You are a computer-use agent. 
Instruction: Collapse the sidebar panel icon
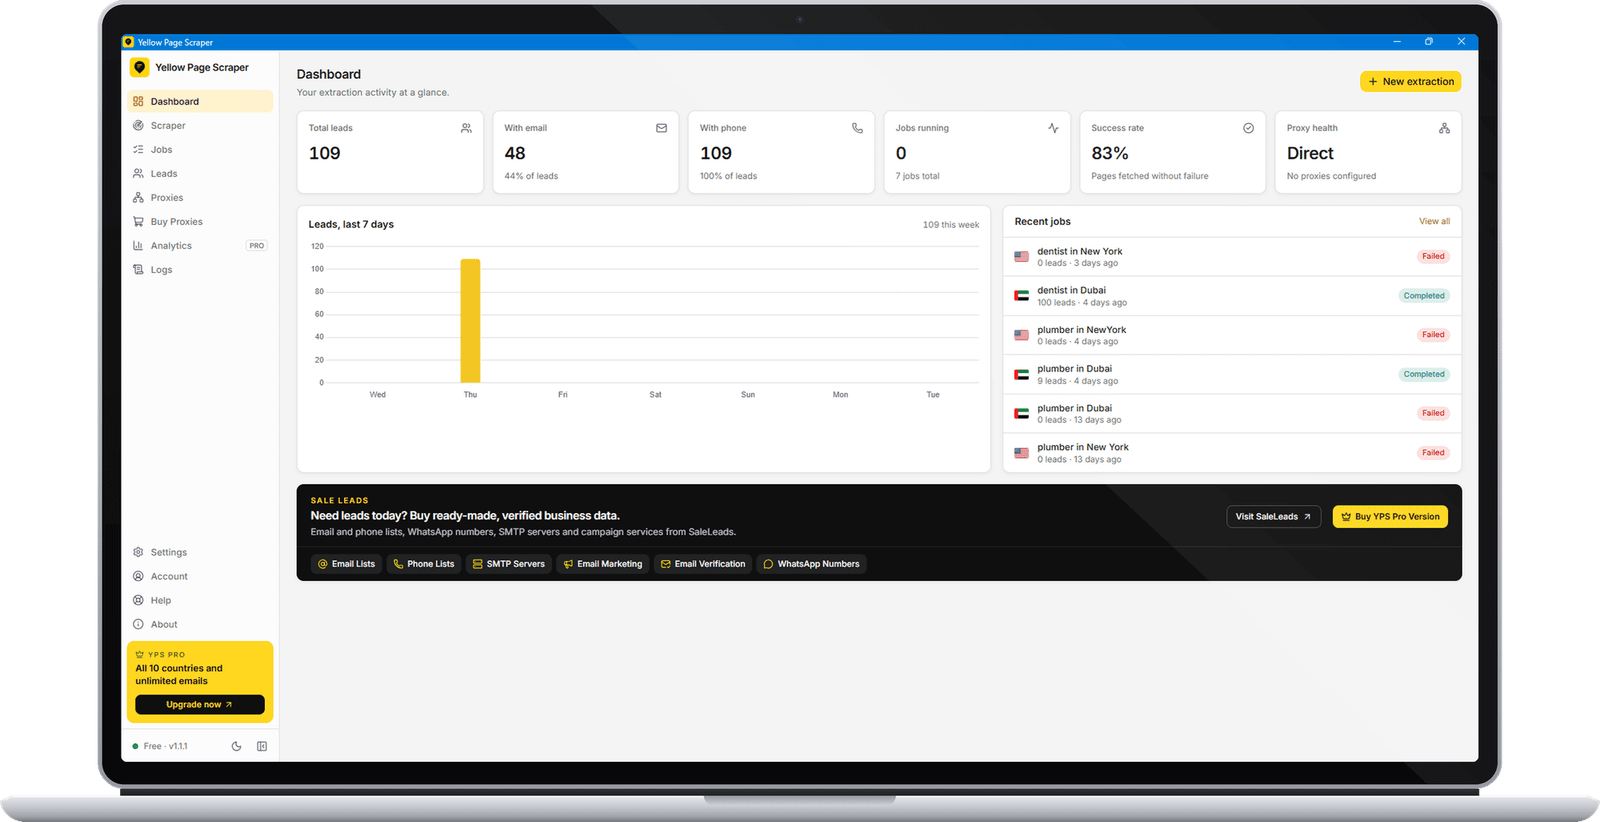(x=262, y=746)
